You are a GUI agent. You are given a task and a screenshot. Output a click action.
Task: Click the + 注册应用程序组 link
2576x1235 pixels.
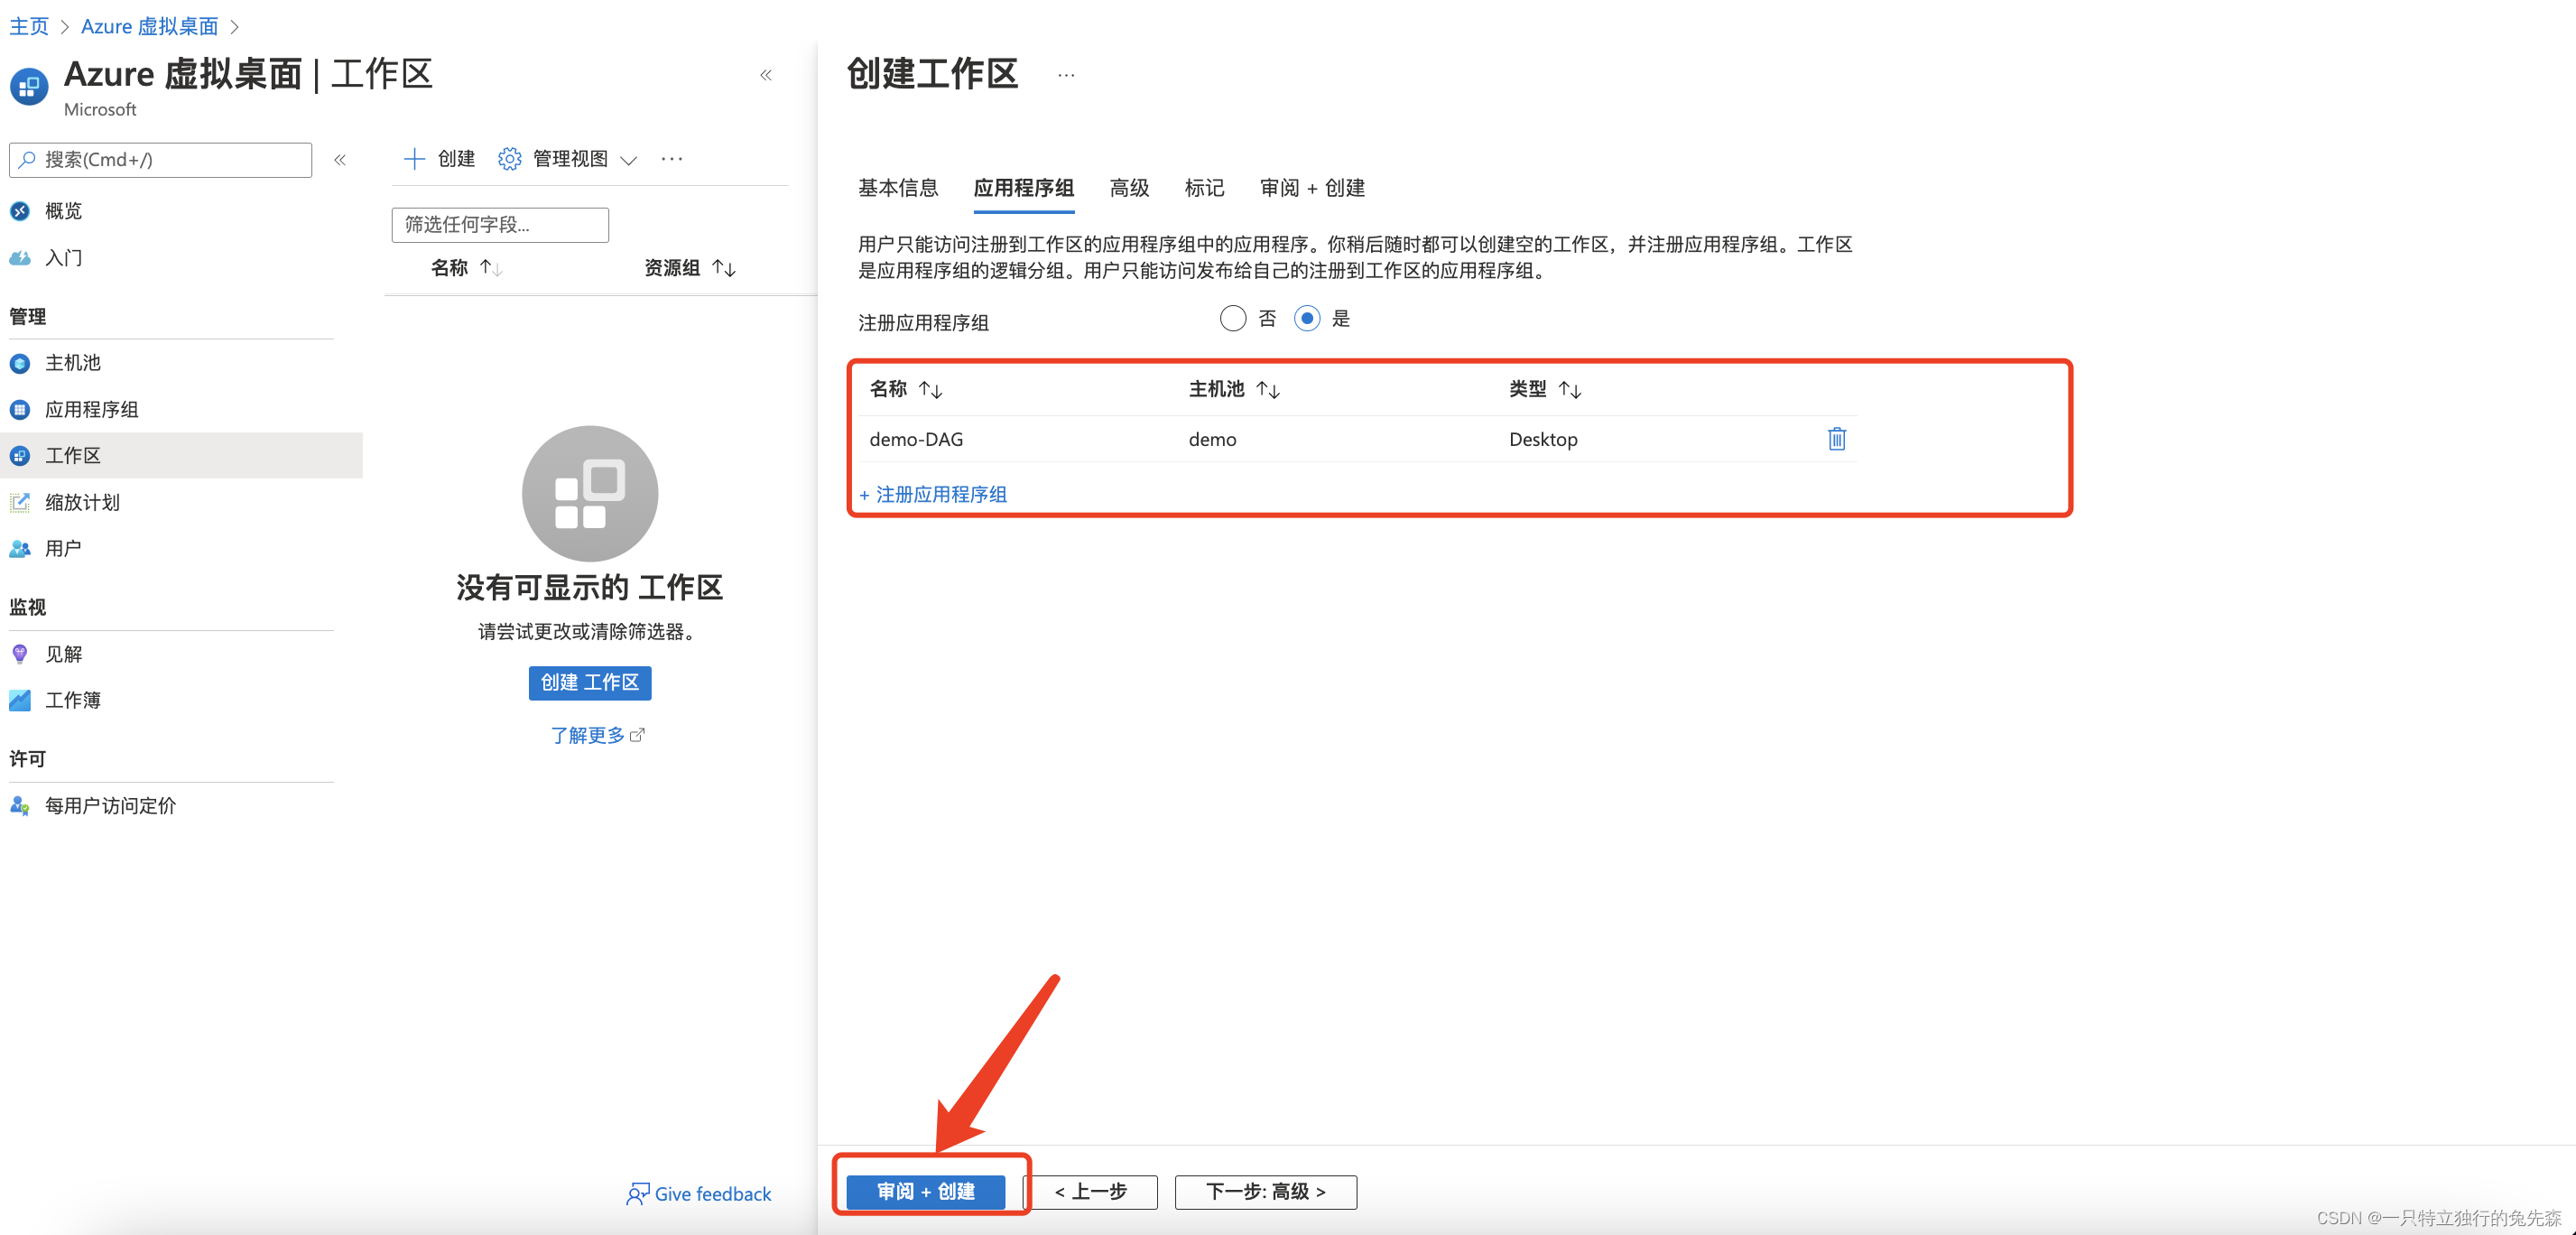(934, 494)
